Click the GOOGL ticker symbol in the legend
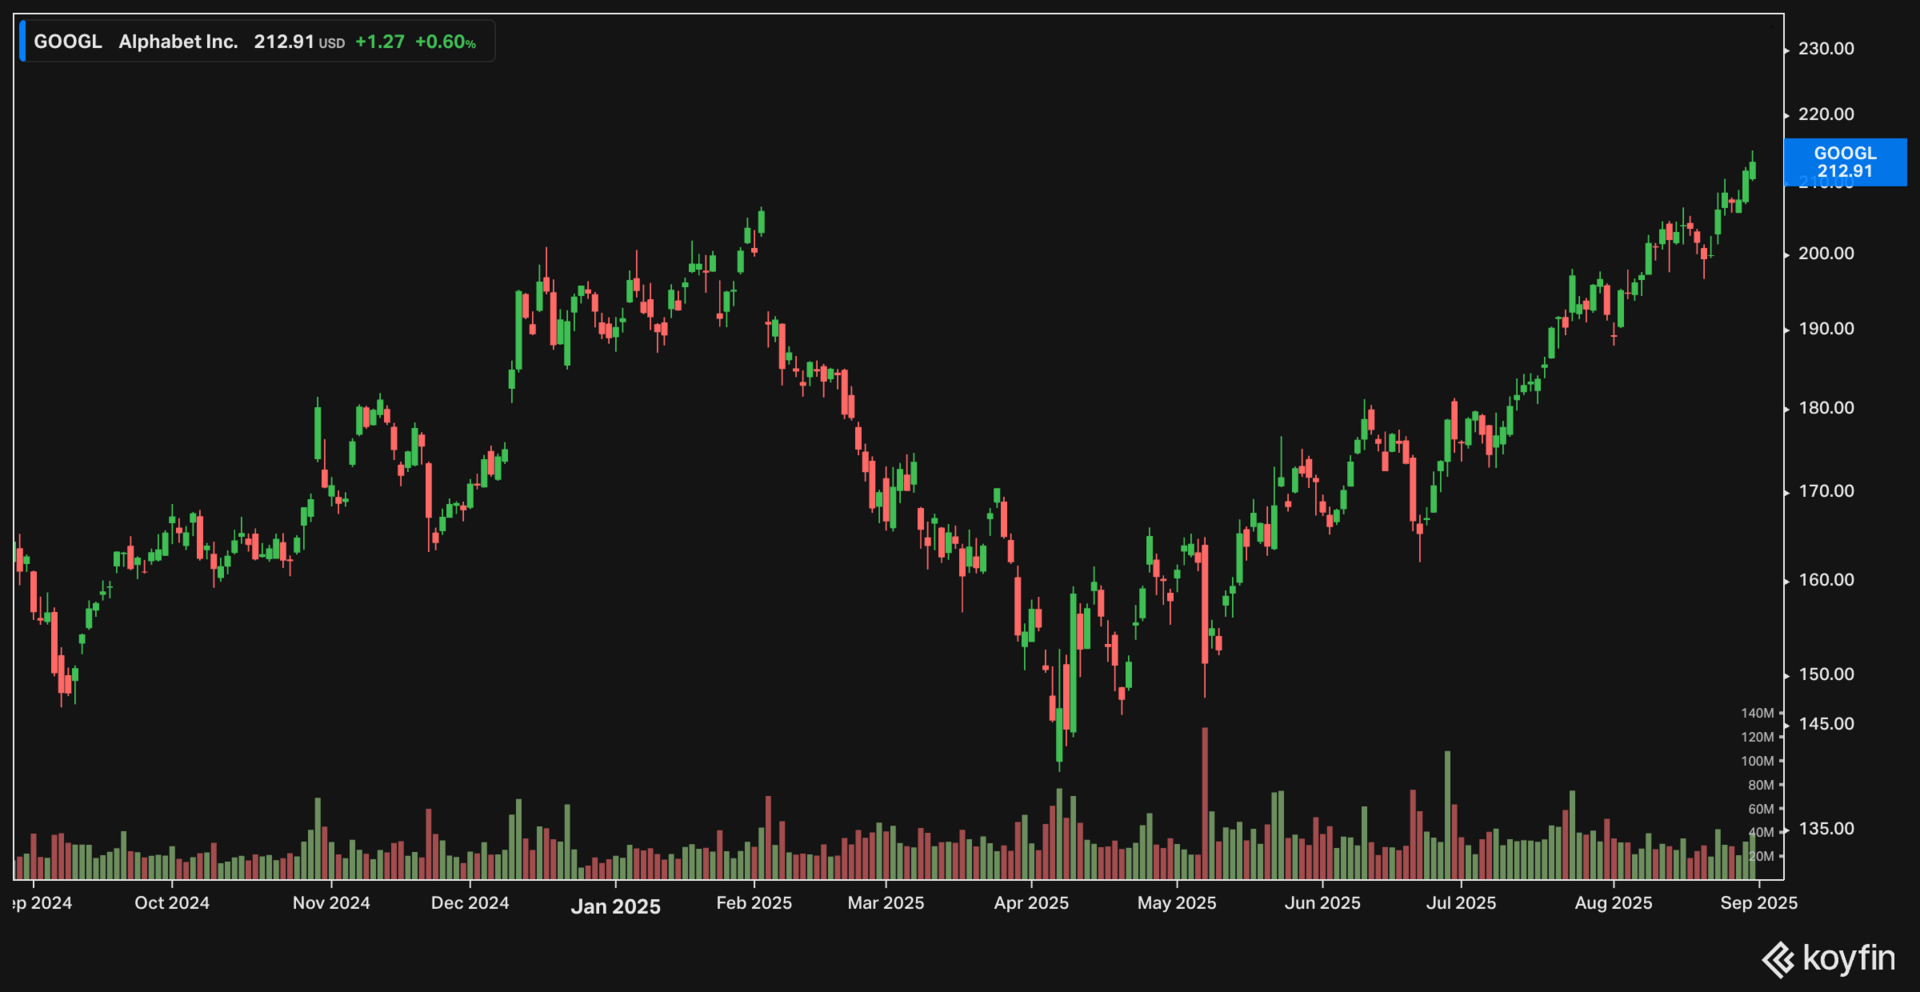The height and width of the screenshot is (992, 1920). [68, 42]
